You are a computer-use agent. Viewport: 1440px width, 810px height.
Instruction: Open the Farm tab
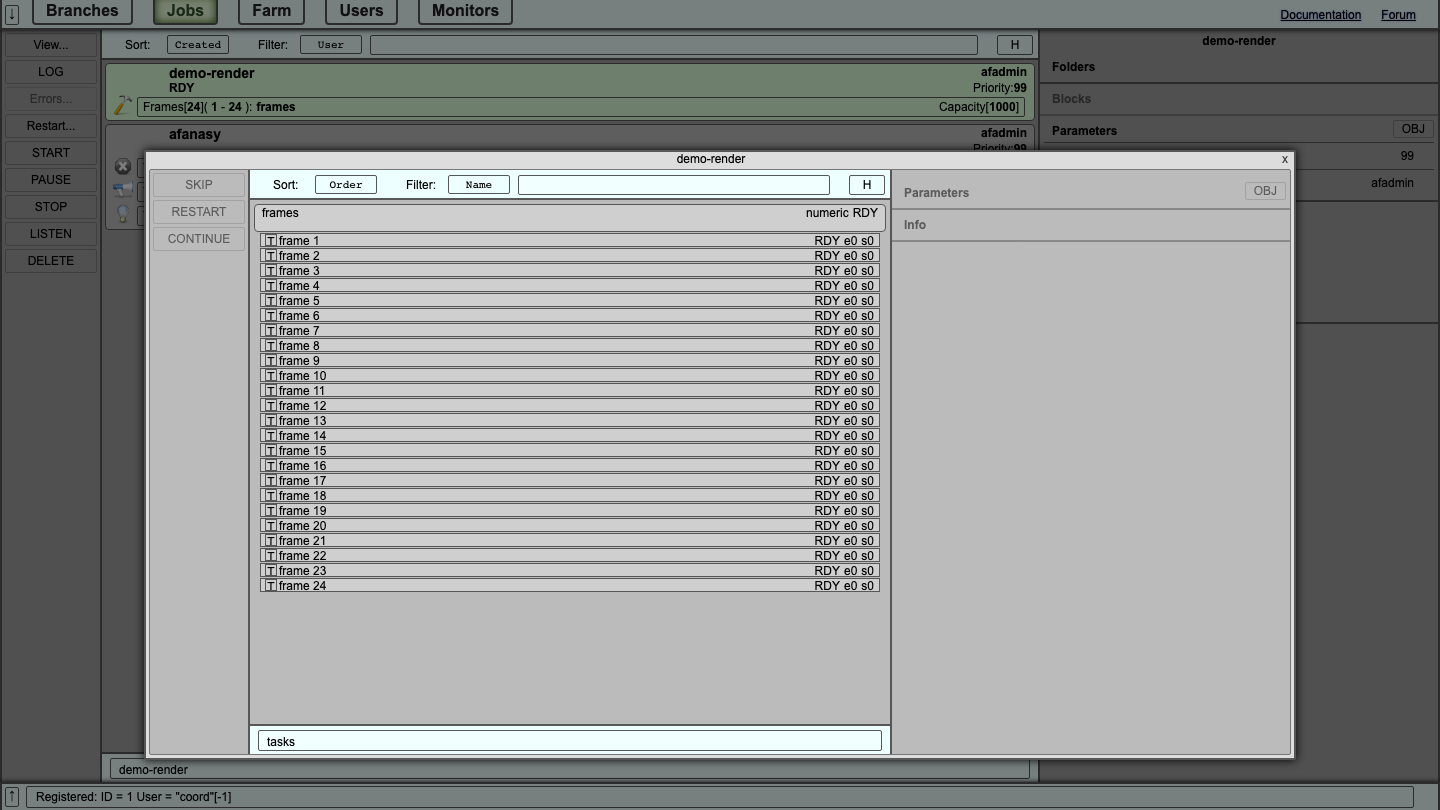272,11
